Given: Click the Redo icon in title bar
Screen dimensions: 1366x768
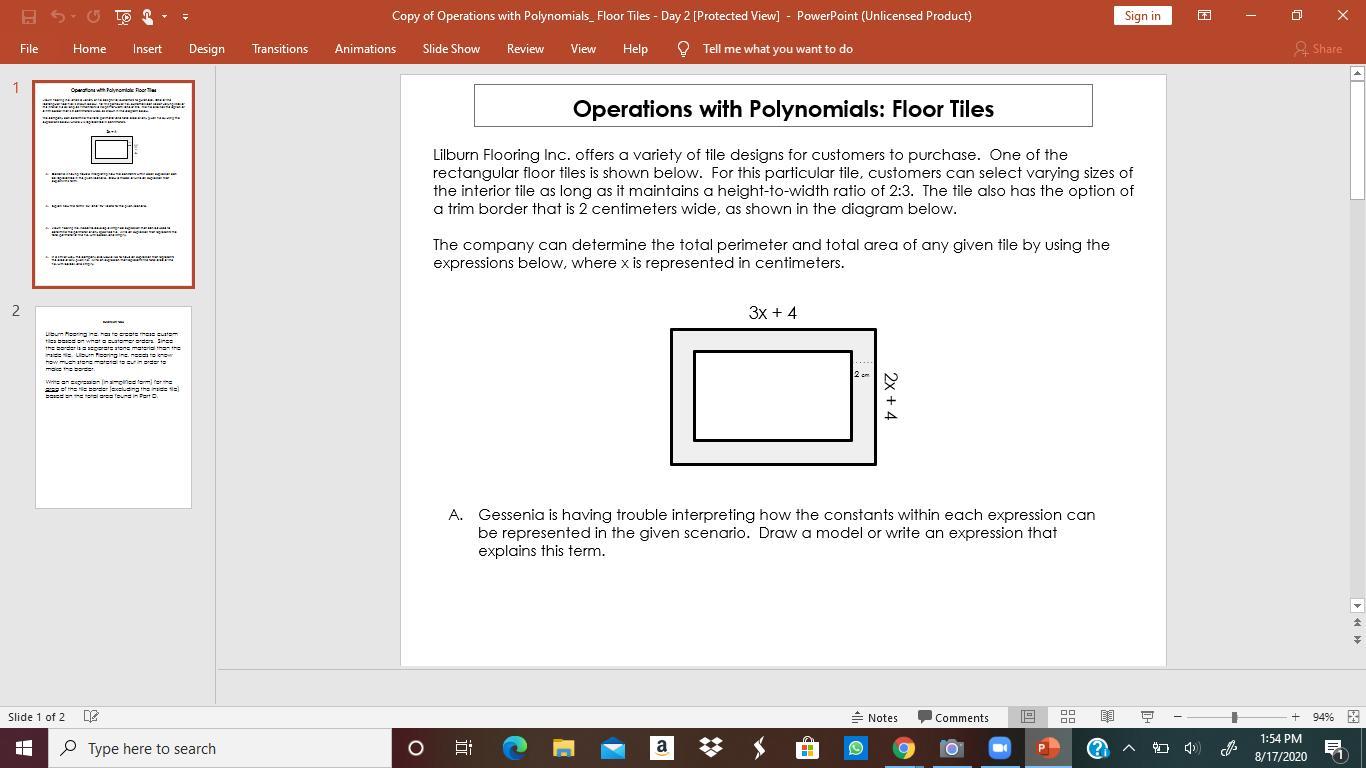Looking at the screenshot, I should click(x=93, y=16).
